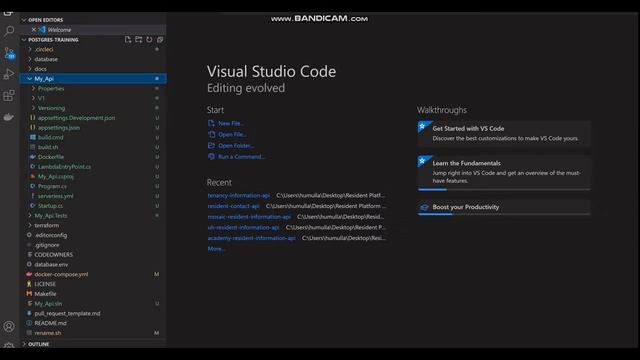
Task: Close the Welcome editor with X icon
Action: coord(34,30)
